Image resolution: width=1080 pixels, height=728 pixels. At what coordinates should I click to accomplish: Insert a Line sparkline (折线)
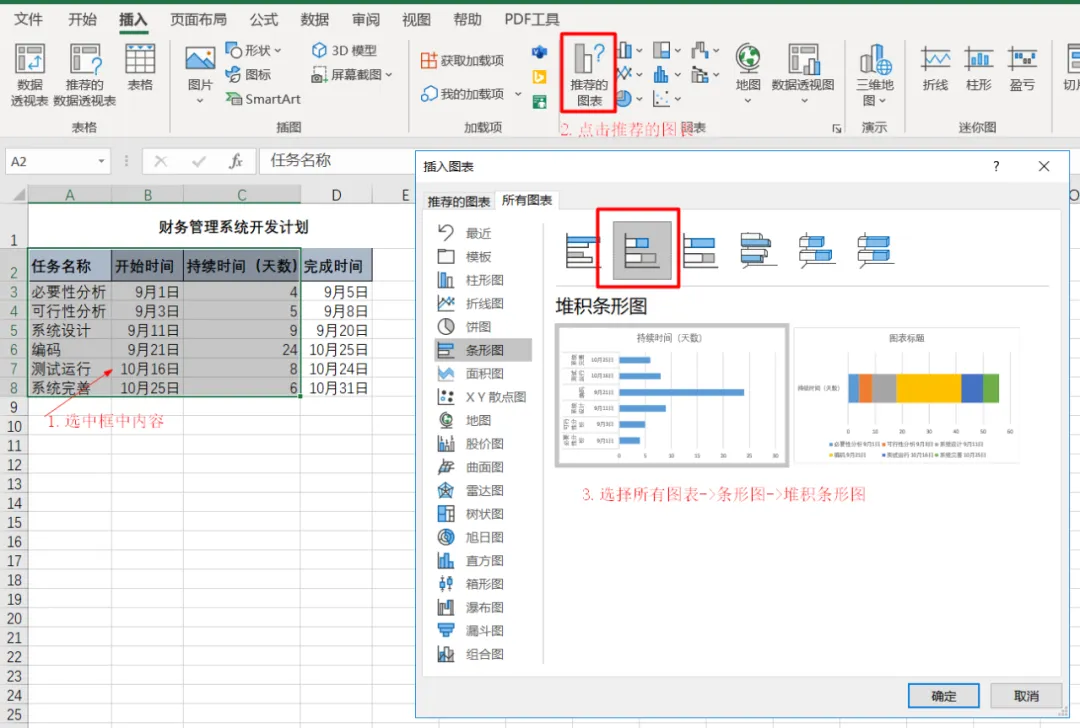[935, 69]
